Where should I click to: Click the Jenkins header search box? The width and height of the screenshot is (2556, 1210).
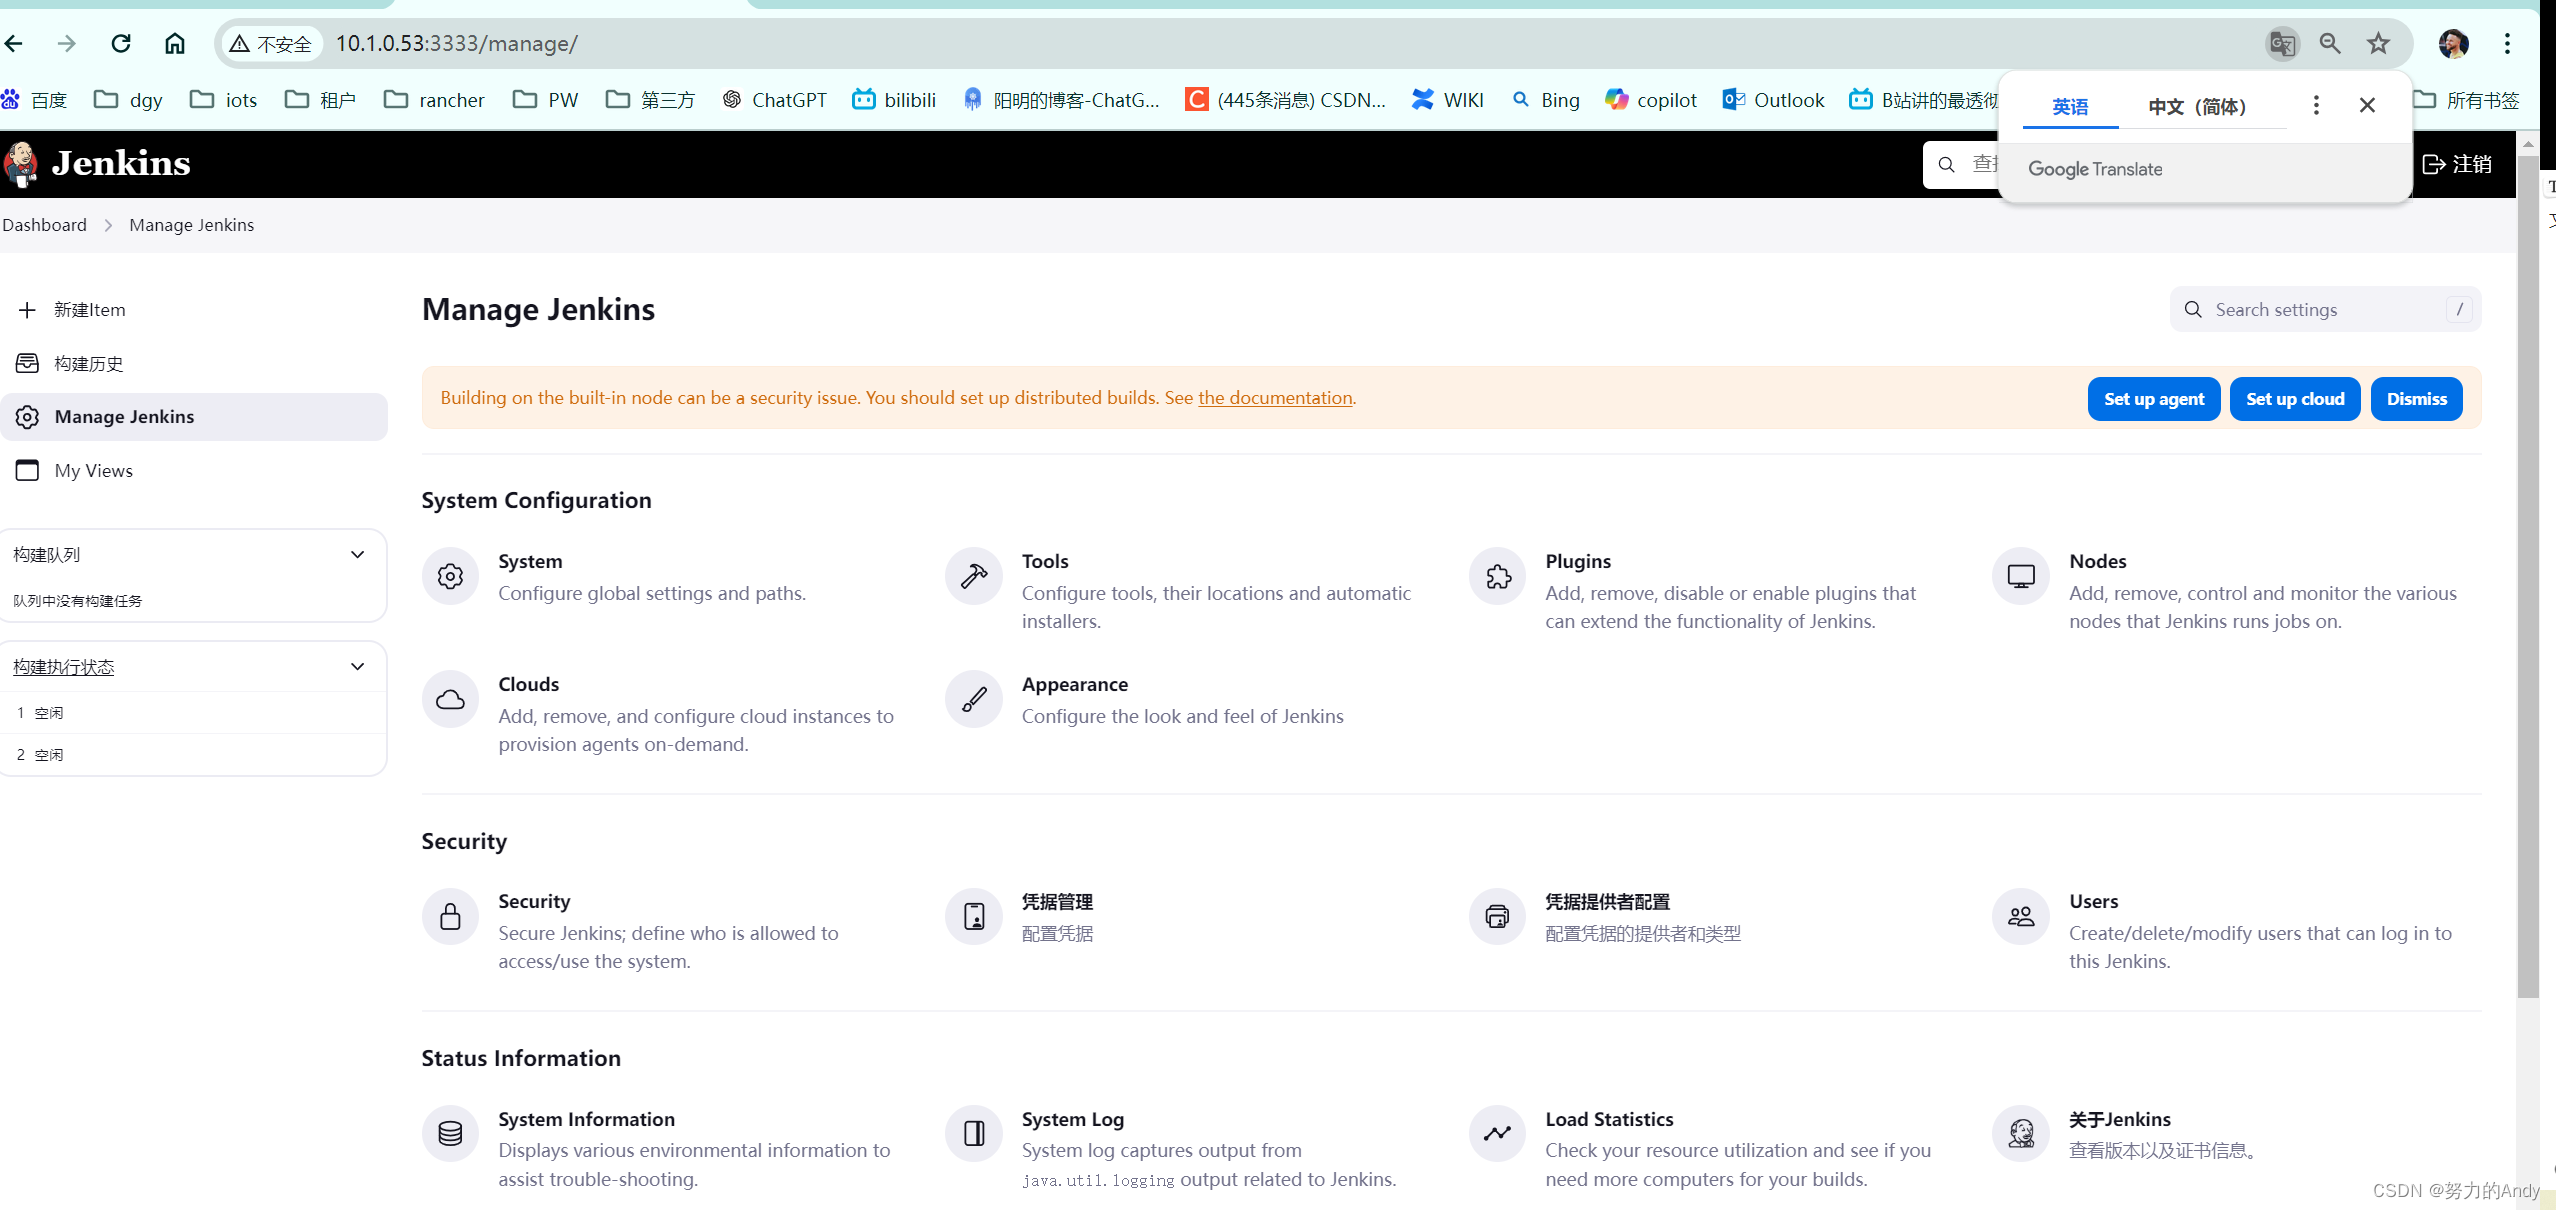point(1960,164)
